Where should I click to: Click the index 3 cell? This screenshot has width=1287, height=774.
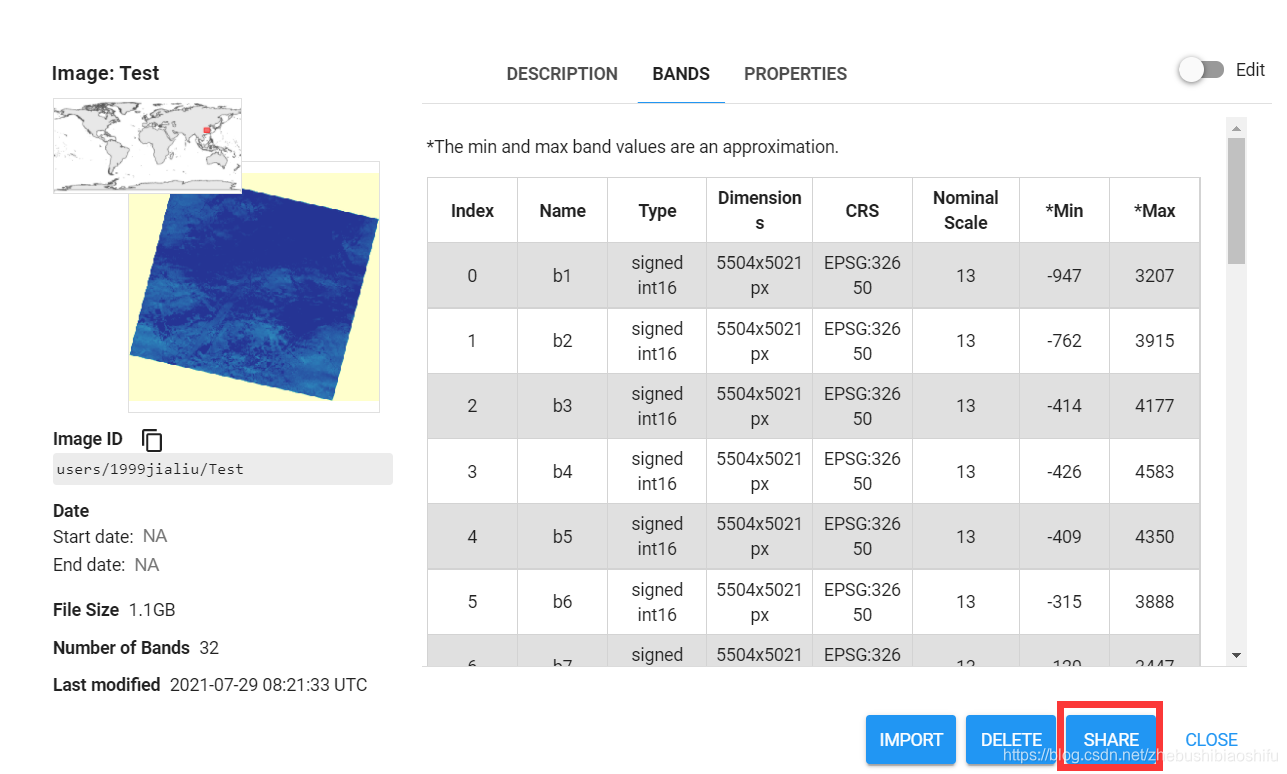click(x=472, y=471)
